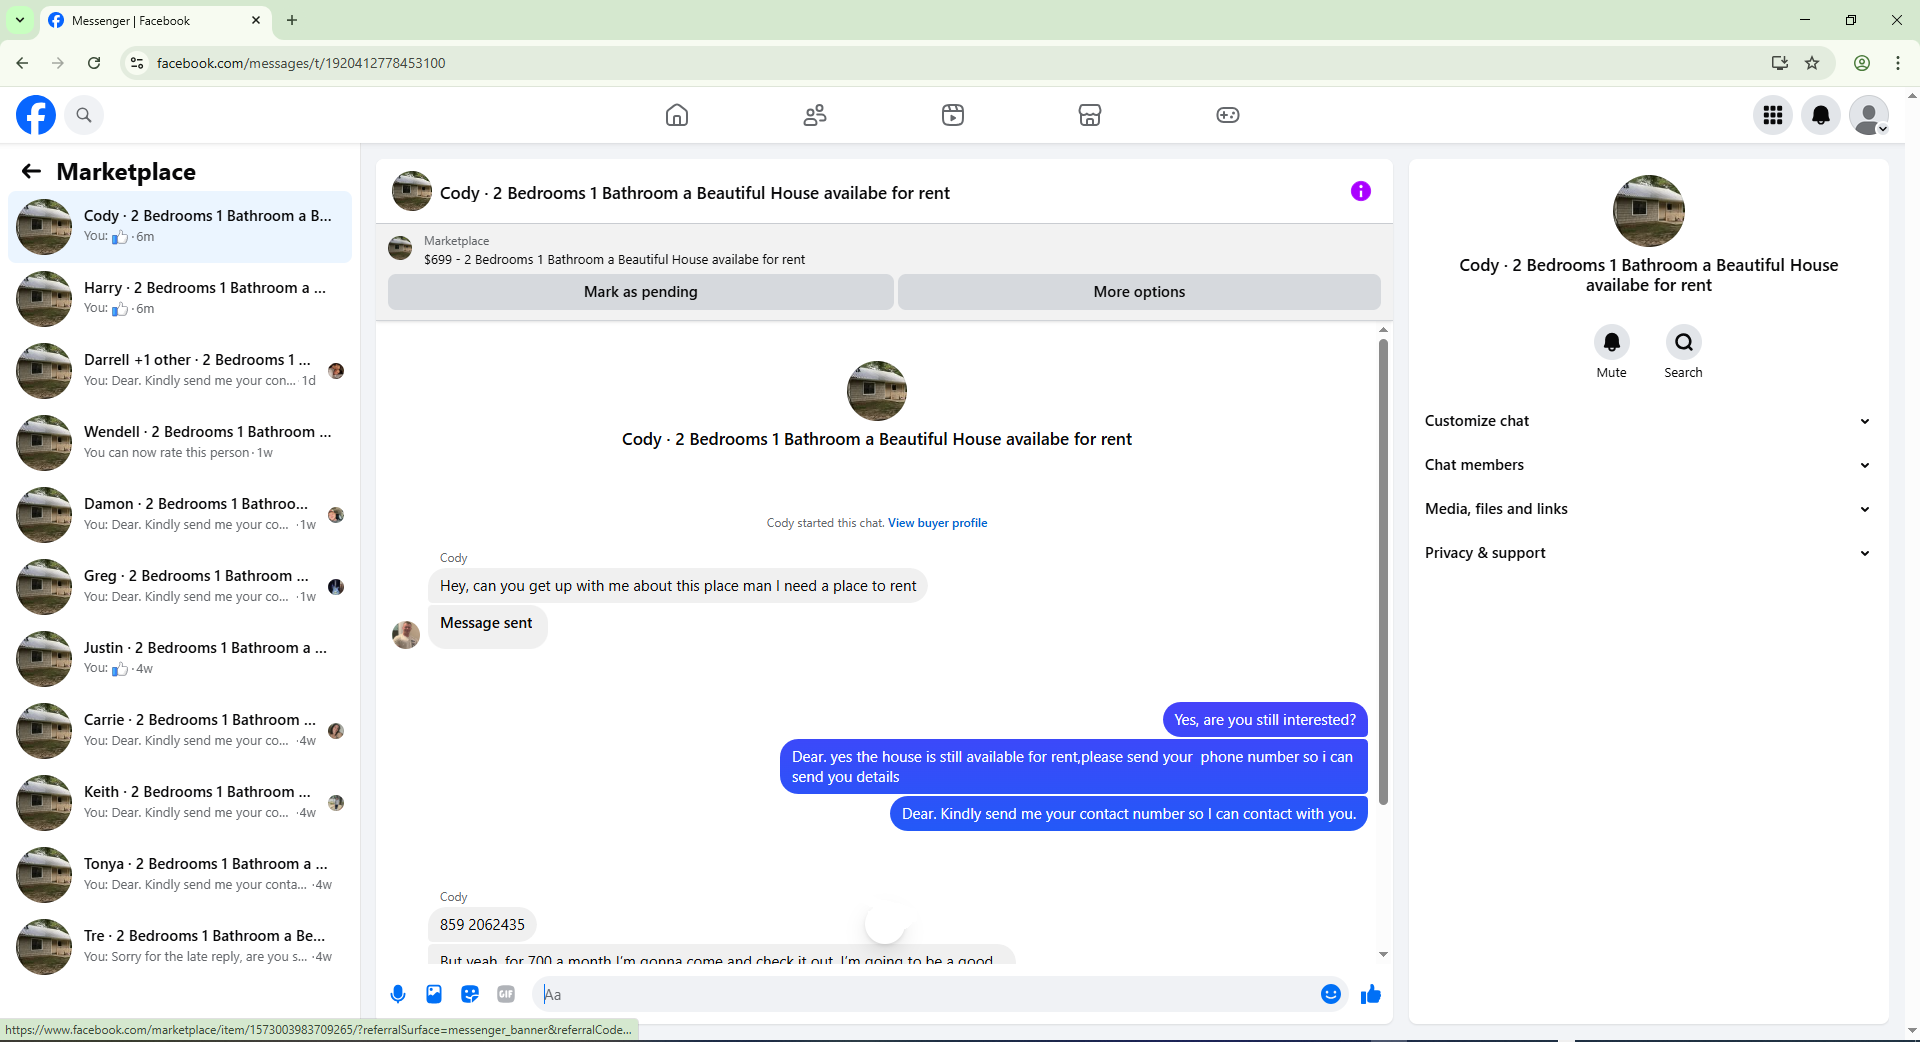Screen dimensions: 1920x1042
Task: Click More options button
Action: (x=1139, y=292)
